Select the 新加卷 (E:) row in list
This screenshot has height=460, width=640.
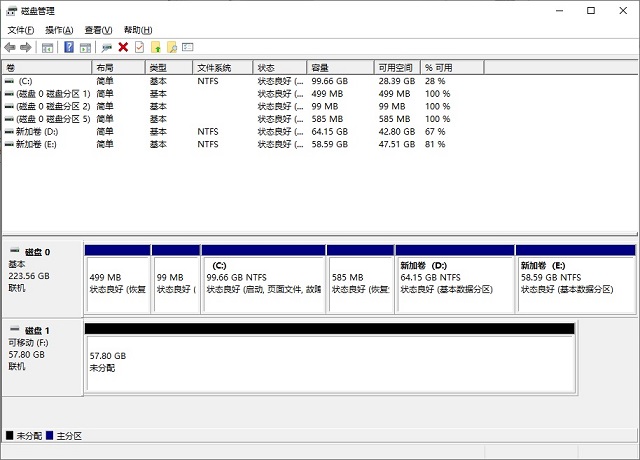40,144
